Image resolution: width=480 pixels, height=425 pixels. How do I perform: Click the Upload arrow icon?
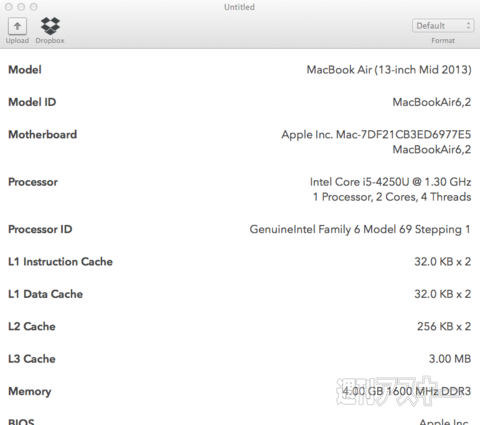(17, 26)
